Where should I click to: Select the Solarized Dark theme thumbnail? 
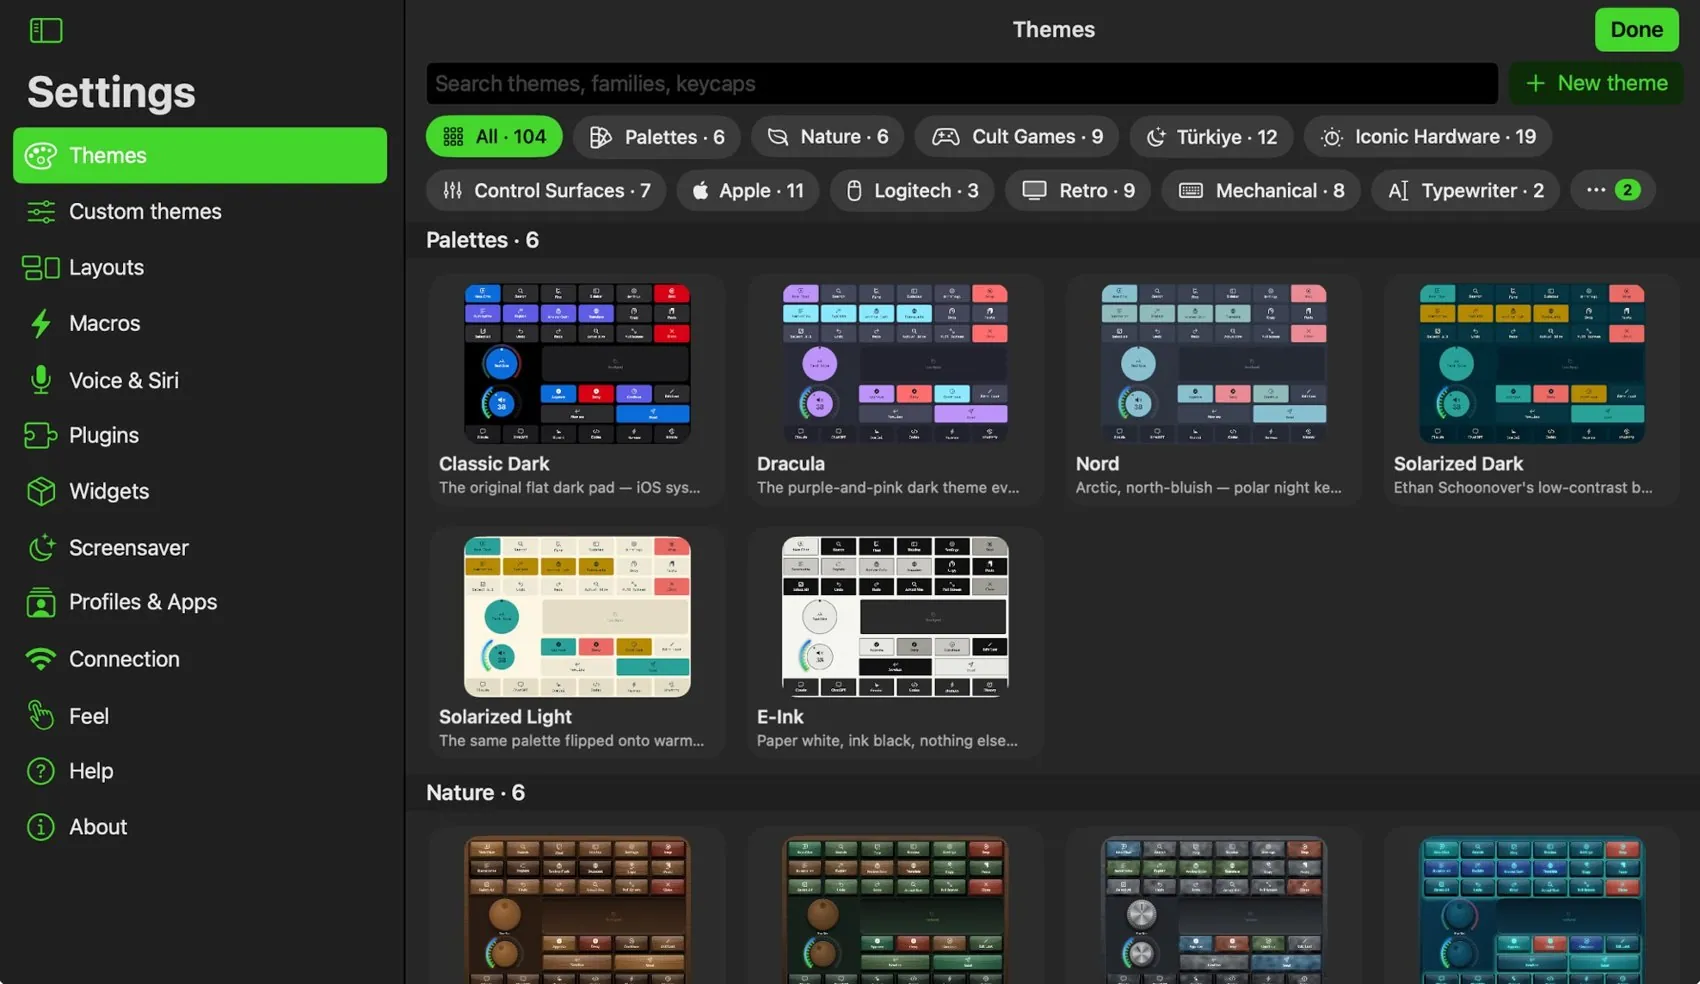[1532, 363]
